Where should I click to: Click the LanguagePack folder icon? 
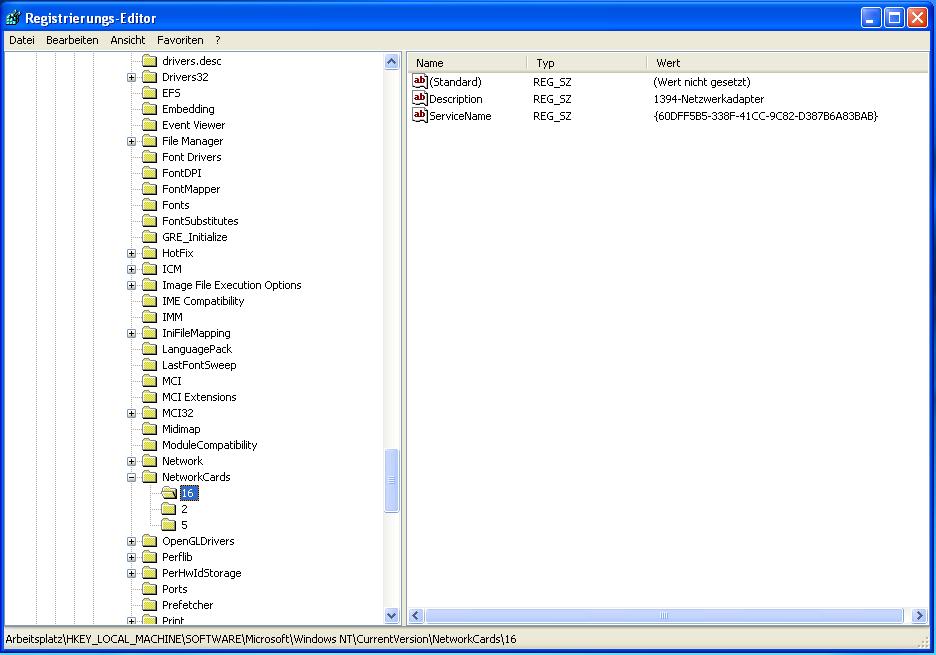[x=149, y=349]
